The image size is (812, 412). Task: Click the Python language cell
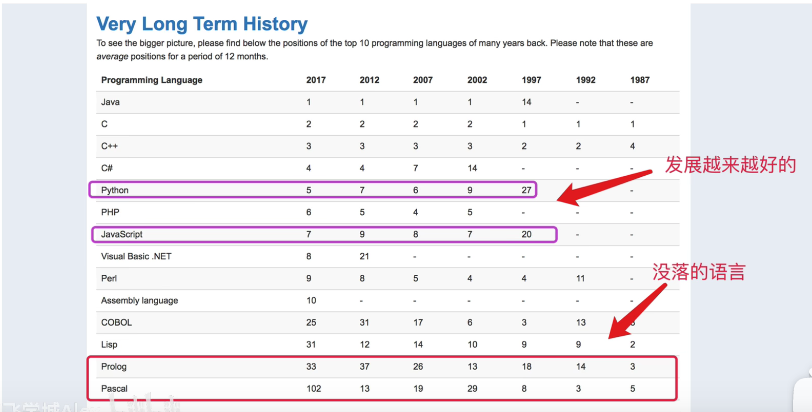[x=115, y=190]
